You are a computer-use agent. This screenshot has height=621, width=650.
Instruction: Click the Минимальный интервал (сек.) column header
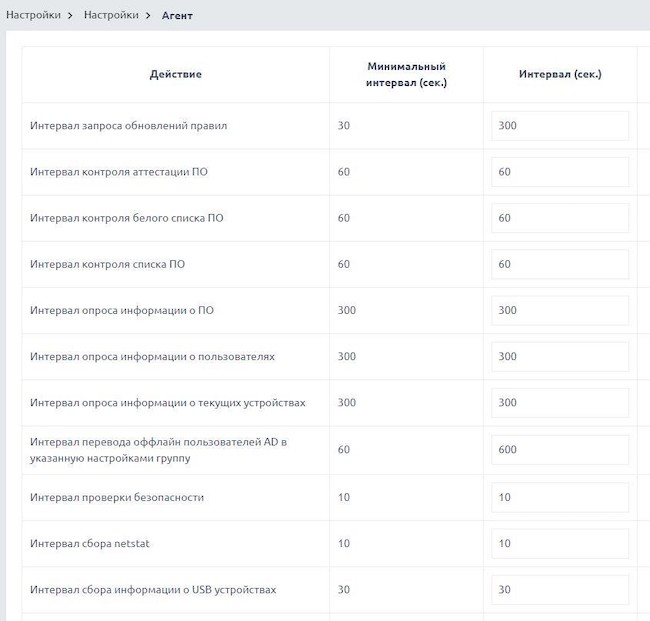click(x=406, y=74)
